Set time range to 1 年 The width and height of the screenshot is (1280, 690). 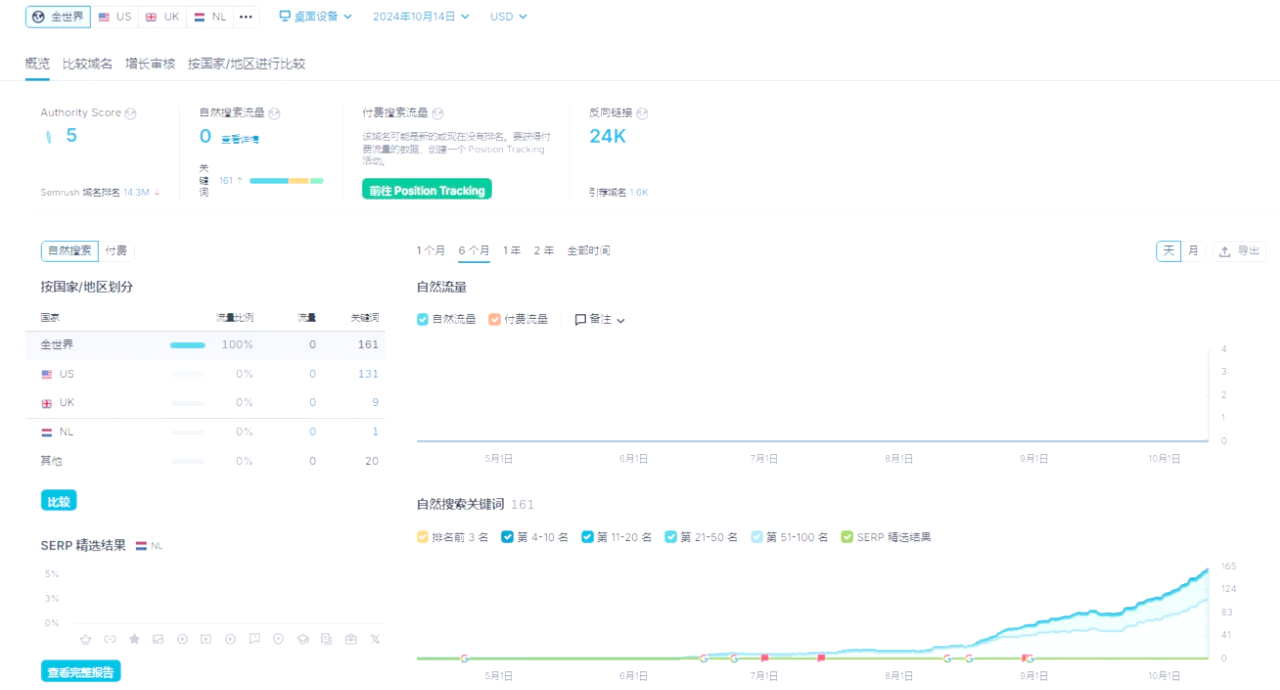coord(512,251)
